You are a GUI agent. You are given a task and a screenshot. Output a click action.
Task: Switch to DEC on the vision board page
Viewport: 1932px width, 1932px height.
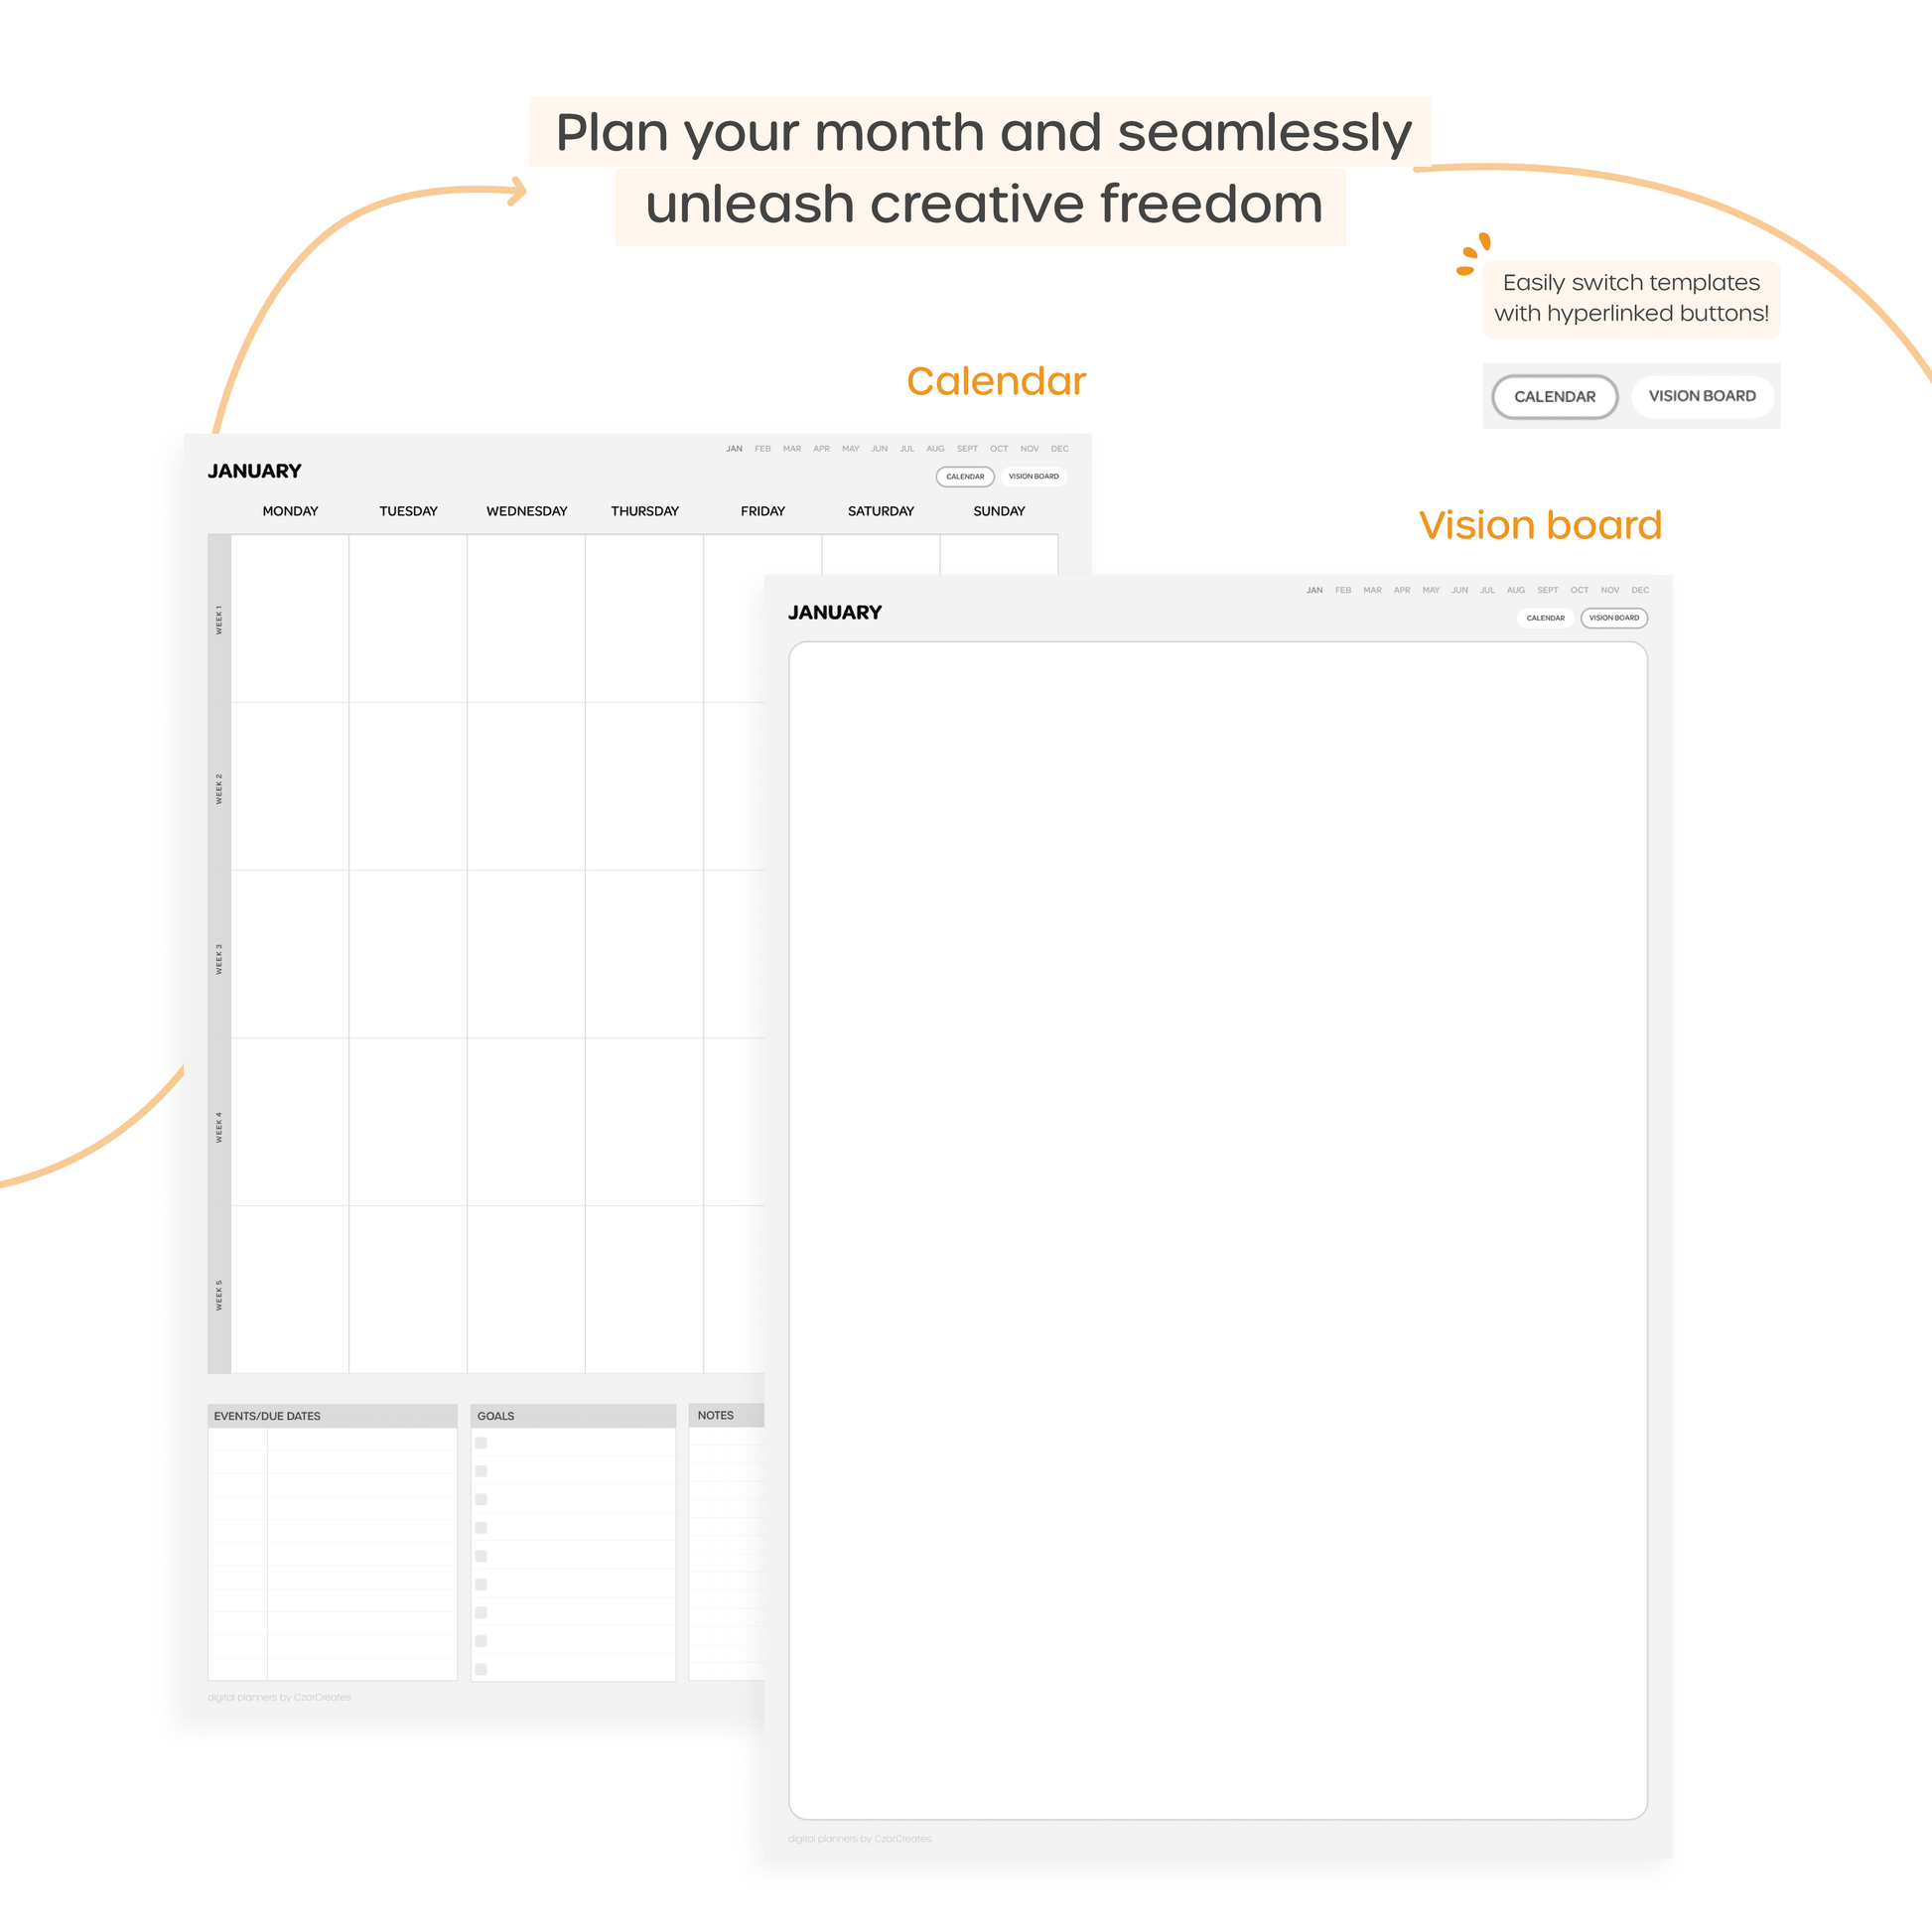pos(1641,590)
